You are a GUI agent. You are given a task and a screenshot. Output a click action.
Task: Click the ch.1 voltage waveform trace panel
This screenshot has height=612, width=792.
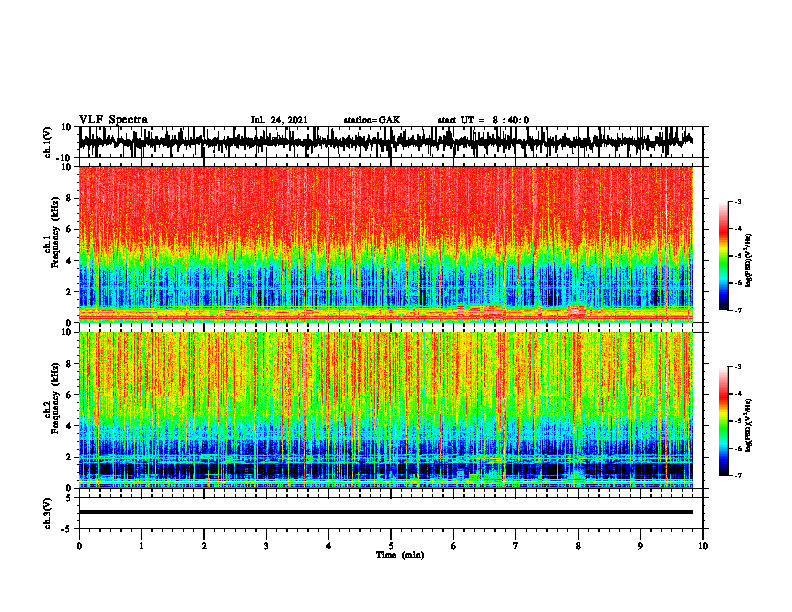tap(391, 142)
